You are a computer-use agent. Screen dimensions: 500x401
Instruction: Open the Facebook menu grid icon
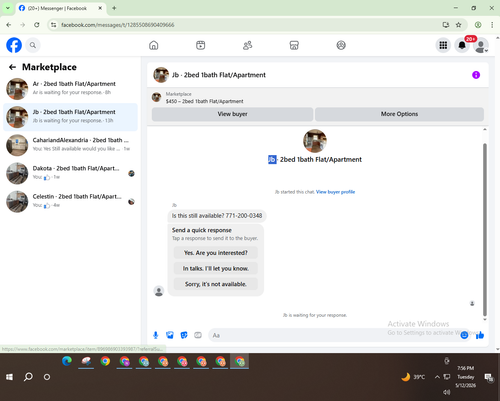[443, 45]
